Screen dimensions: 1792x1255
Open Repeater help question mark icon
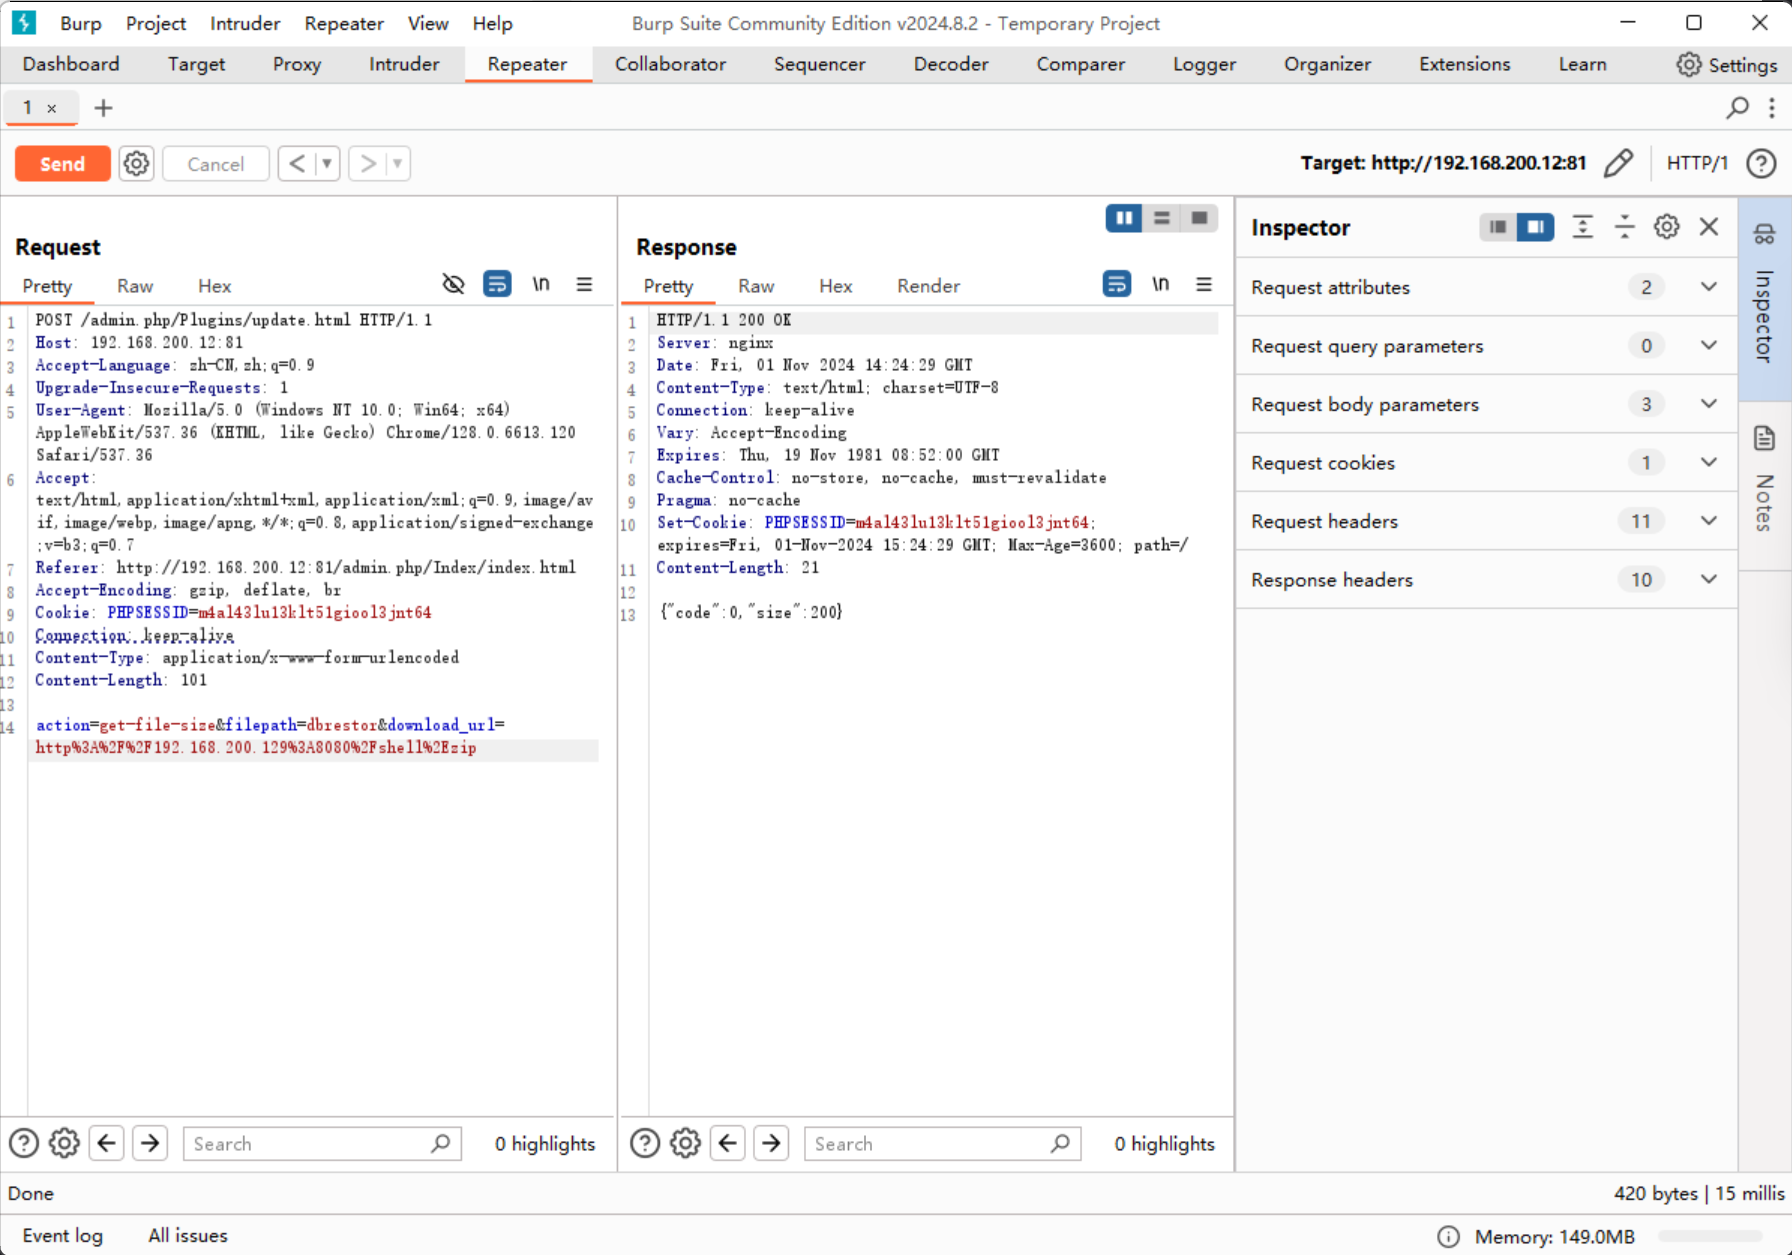1761,162
